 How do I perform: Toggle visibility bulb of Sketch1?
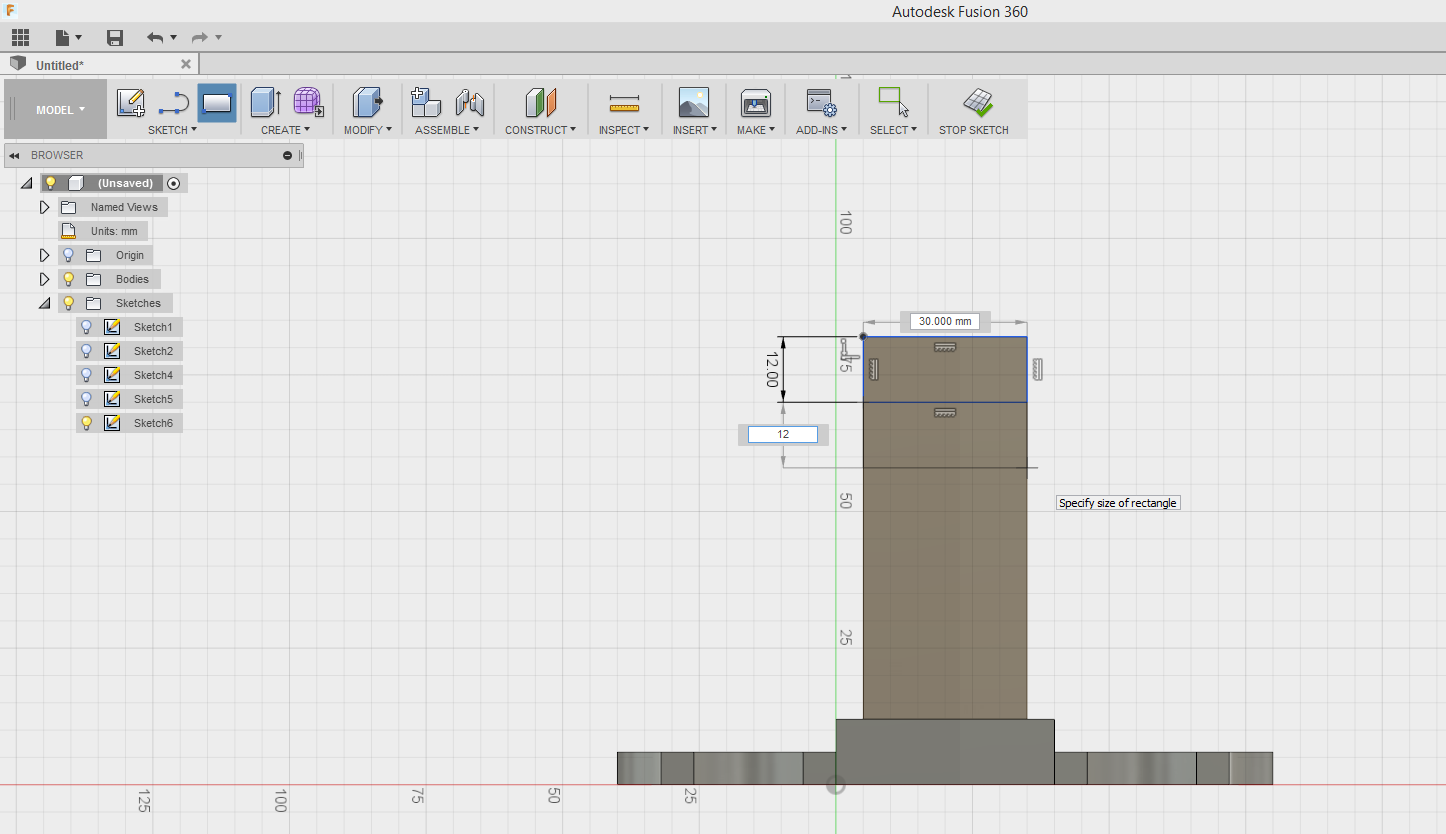[87, 327]
